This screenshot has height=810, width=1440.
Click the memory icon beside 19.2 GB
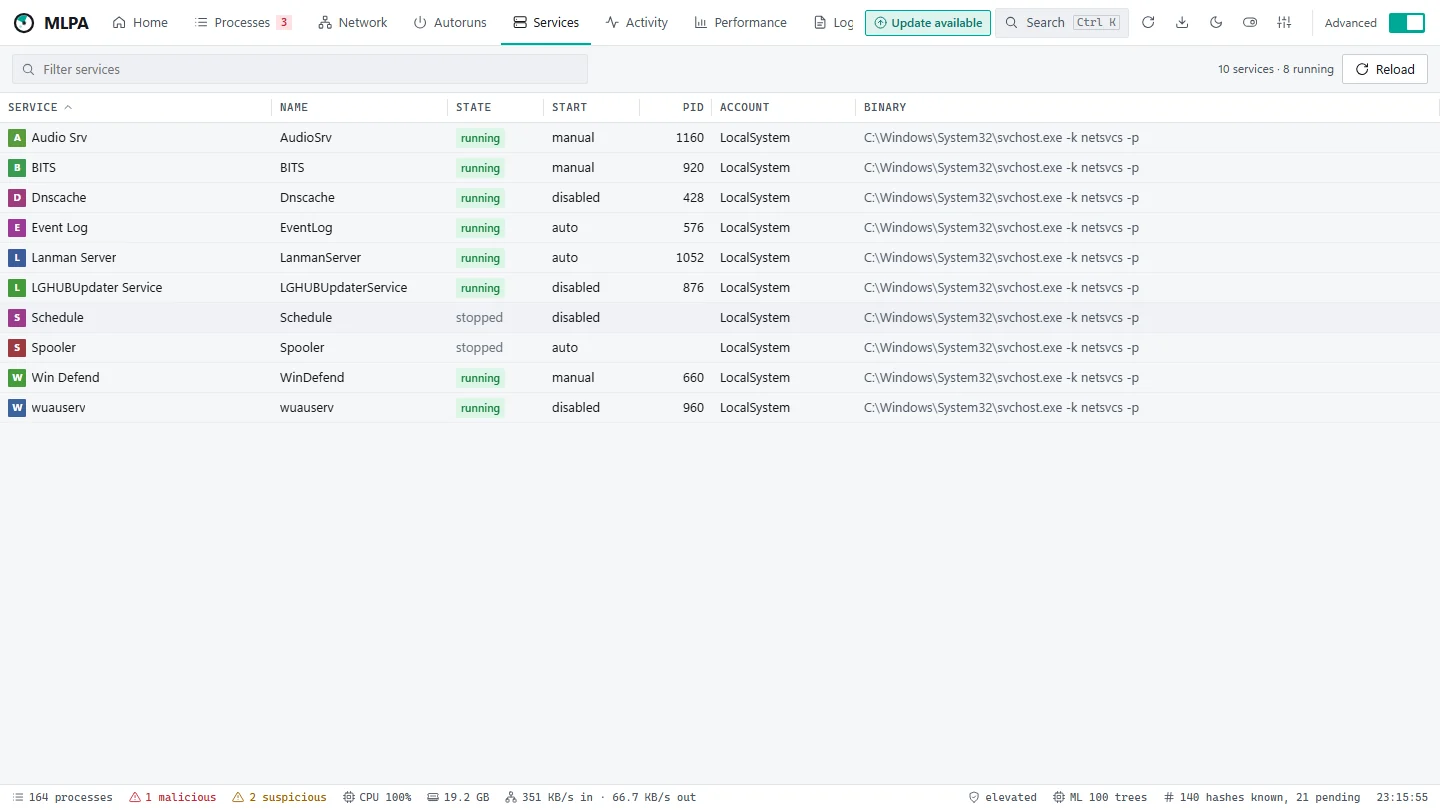click(433, 798)
